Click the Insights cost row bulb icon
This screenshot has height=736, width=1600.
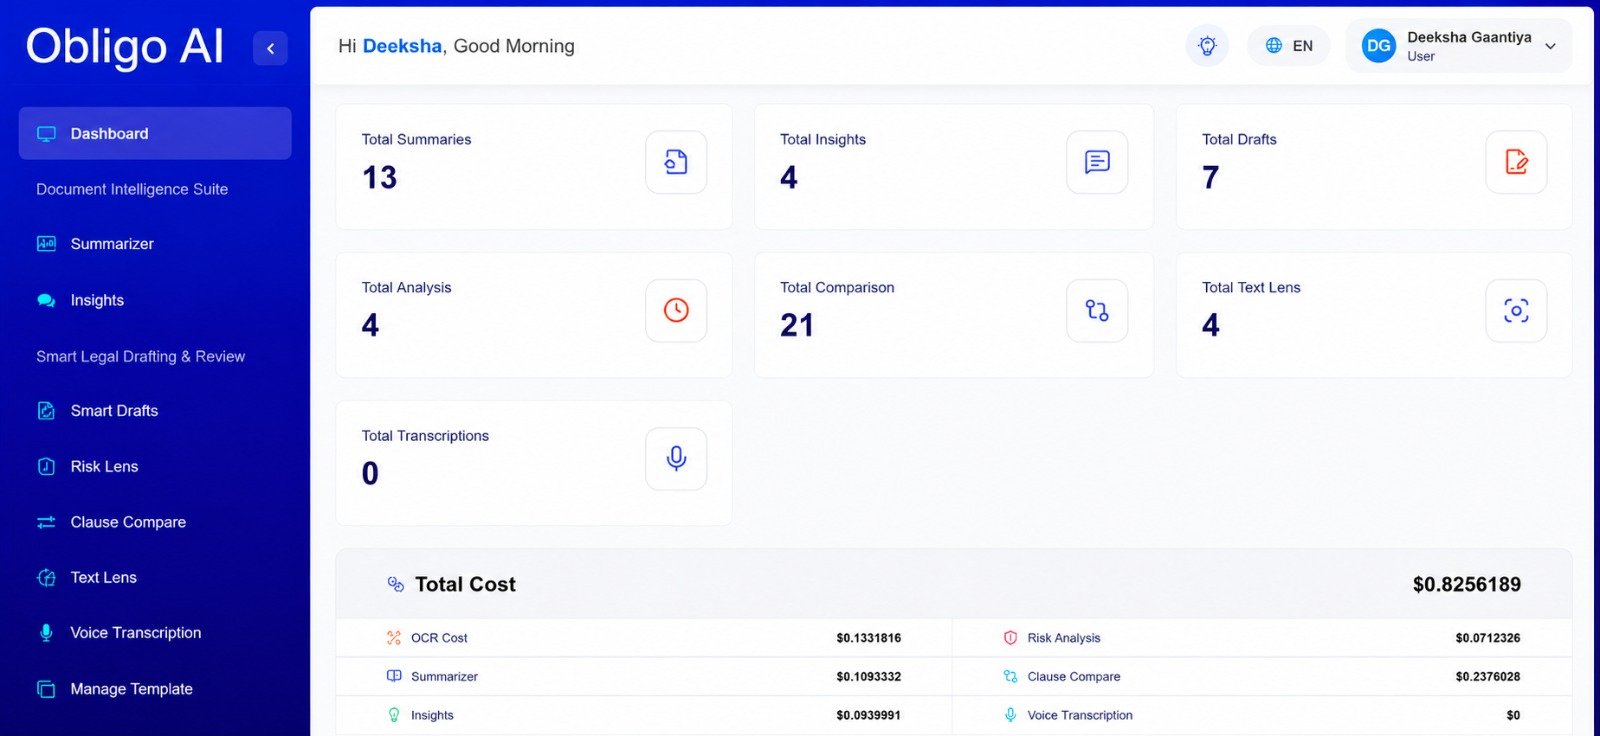394,715
